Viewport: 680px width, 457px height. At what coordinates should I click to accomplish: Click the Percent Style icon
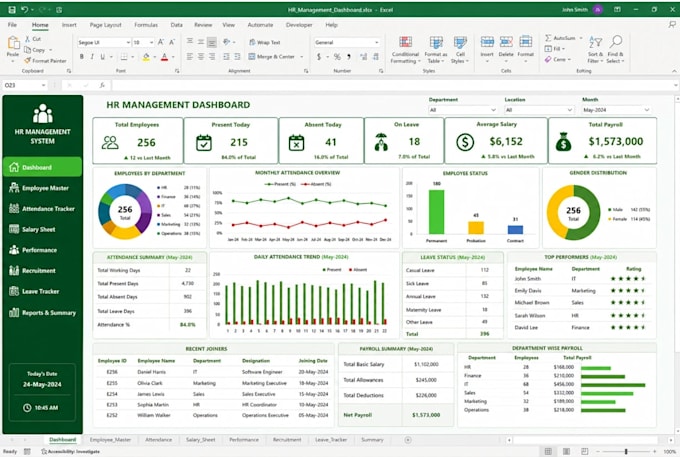(x=337, y=57)
